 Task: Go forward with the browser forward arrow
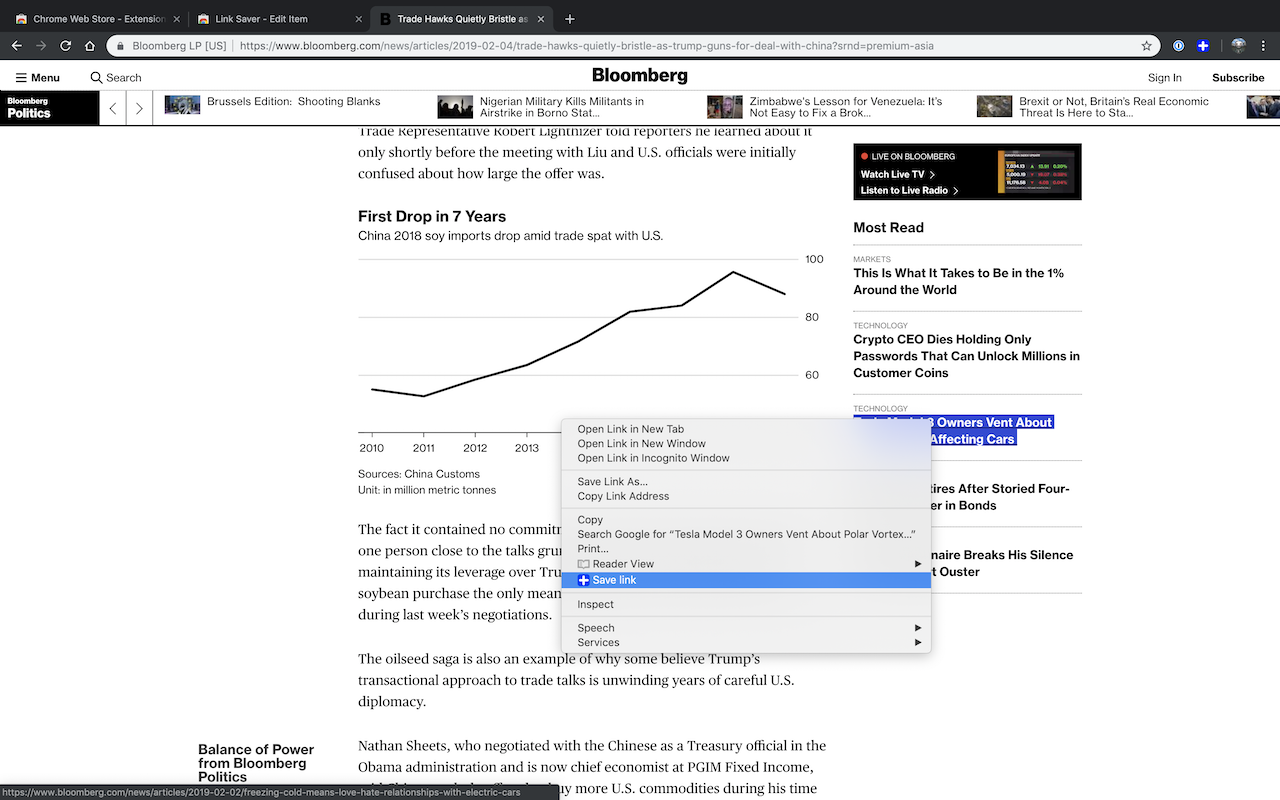[41, 46]
